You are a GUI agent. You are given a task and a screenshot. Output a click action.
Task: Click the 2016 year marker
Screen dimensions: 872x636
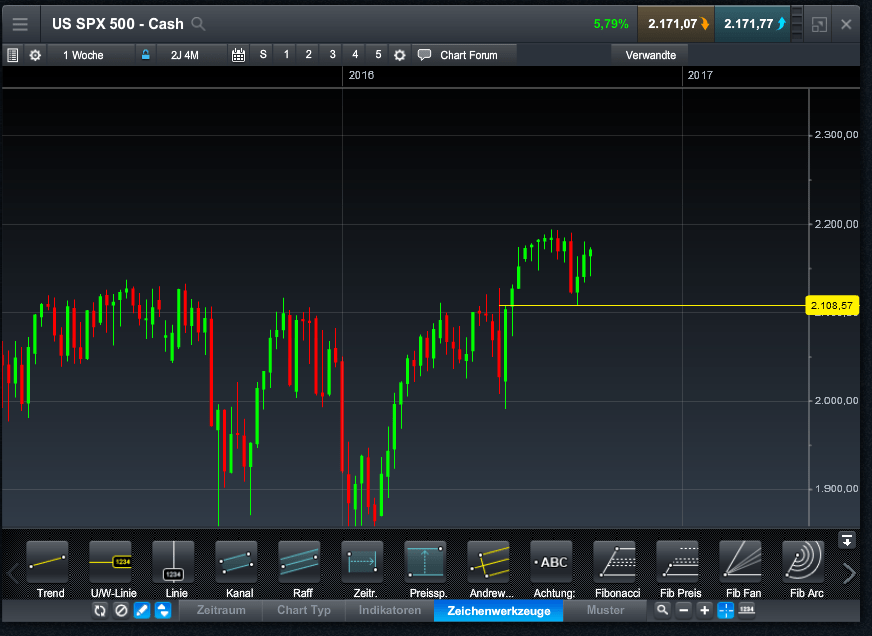click(x=361, y=75)
